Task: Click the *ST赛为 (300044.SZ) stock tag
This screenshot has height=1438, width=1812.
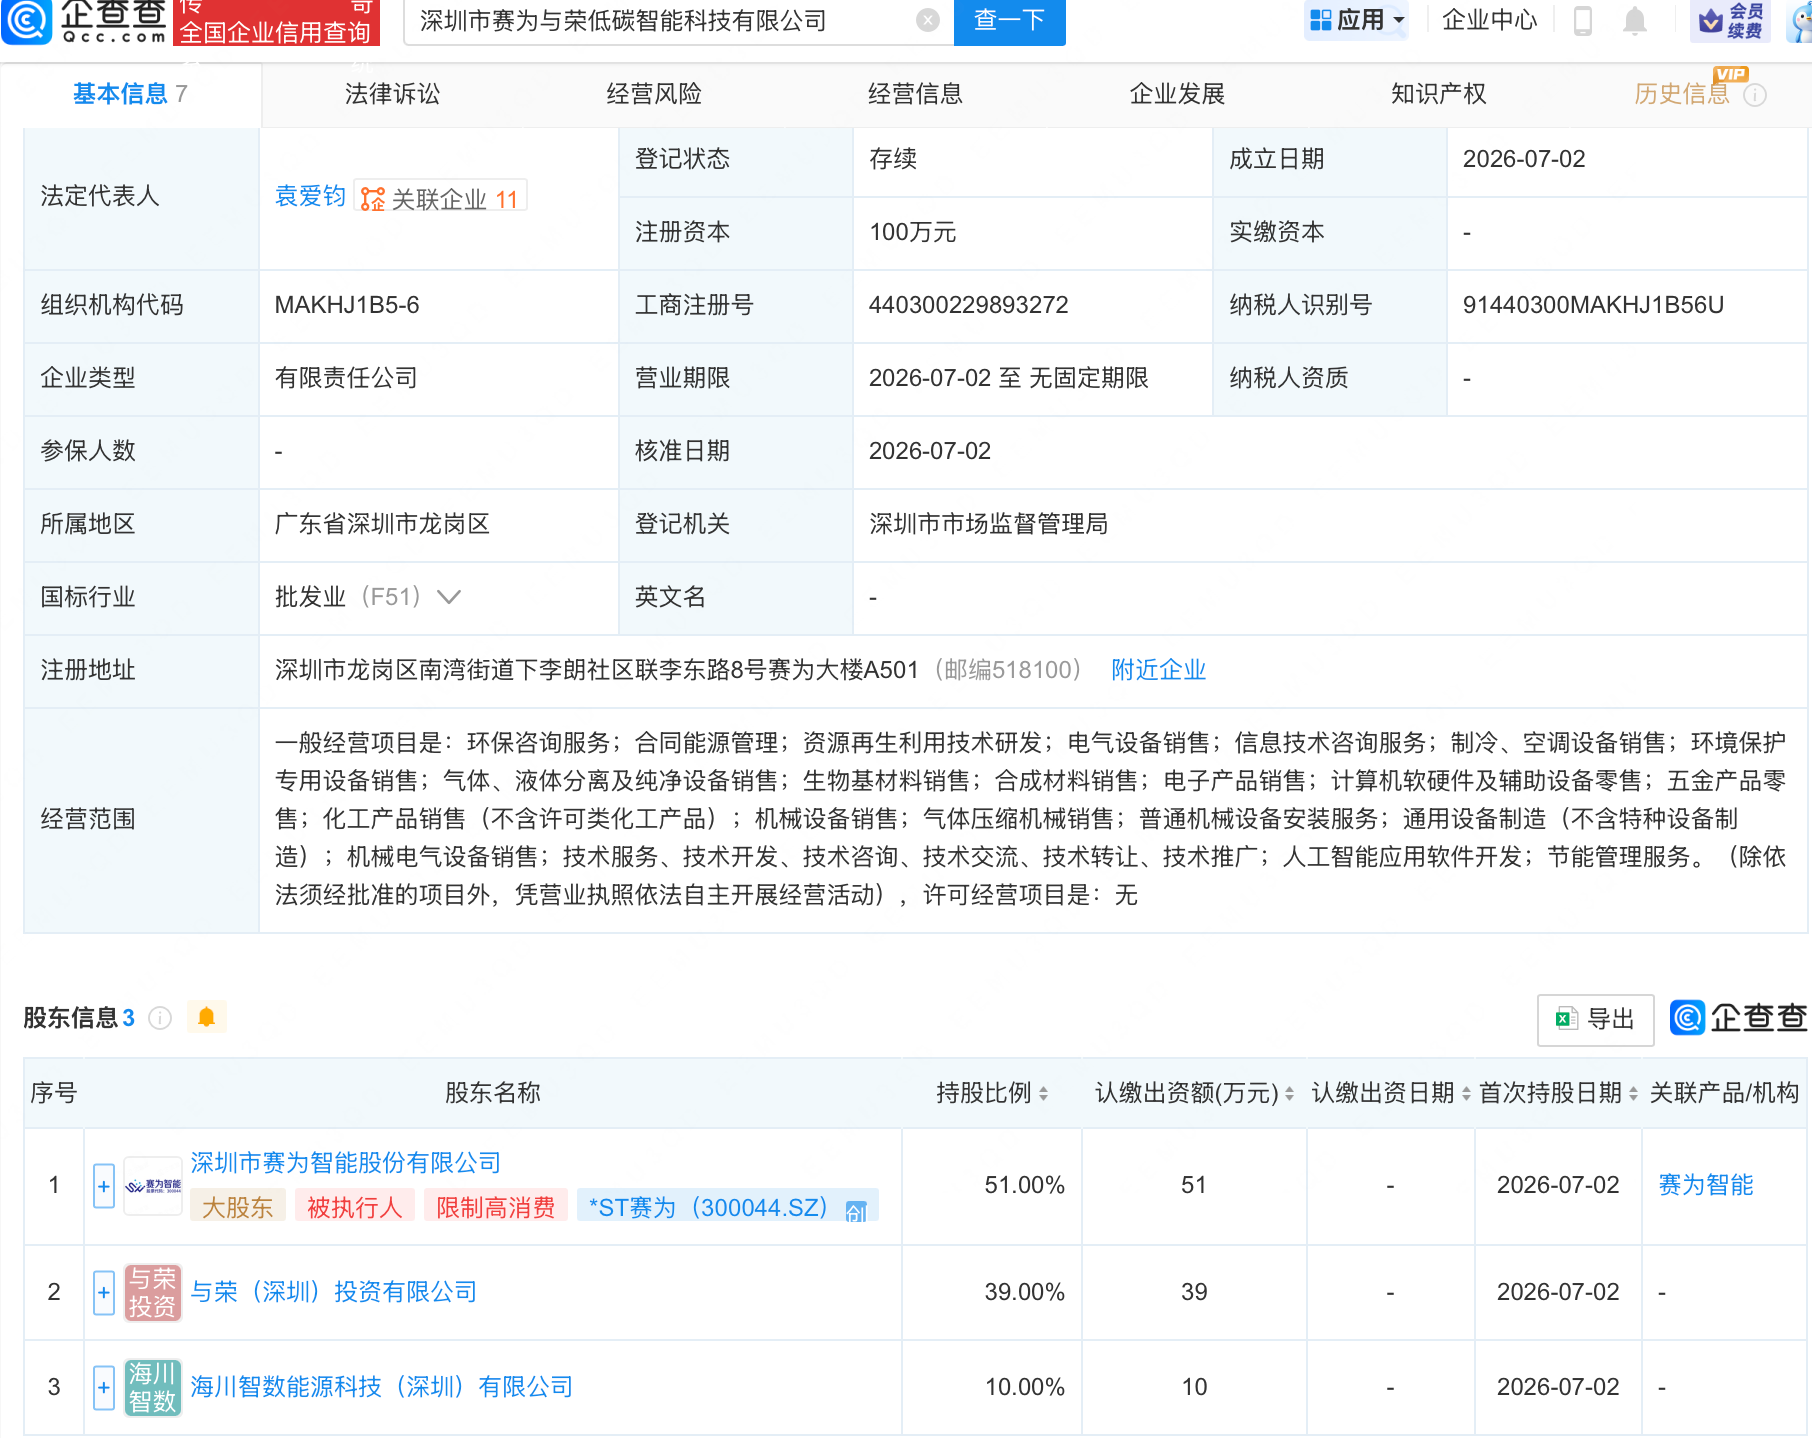Action: 728,1207
